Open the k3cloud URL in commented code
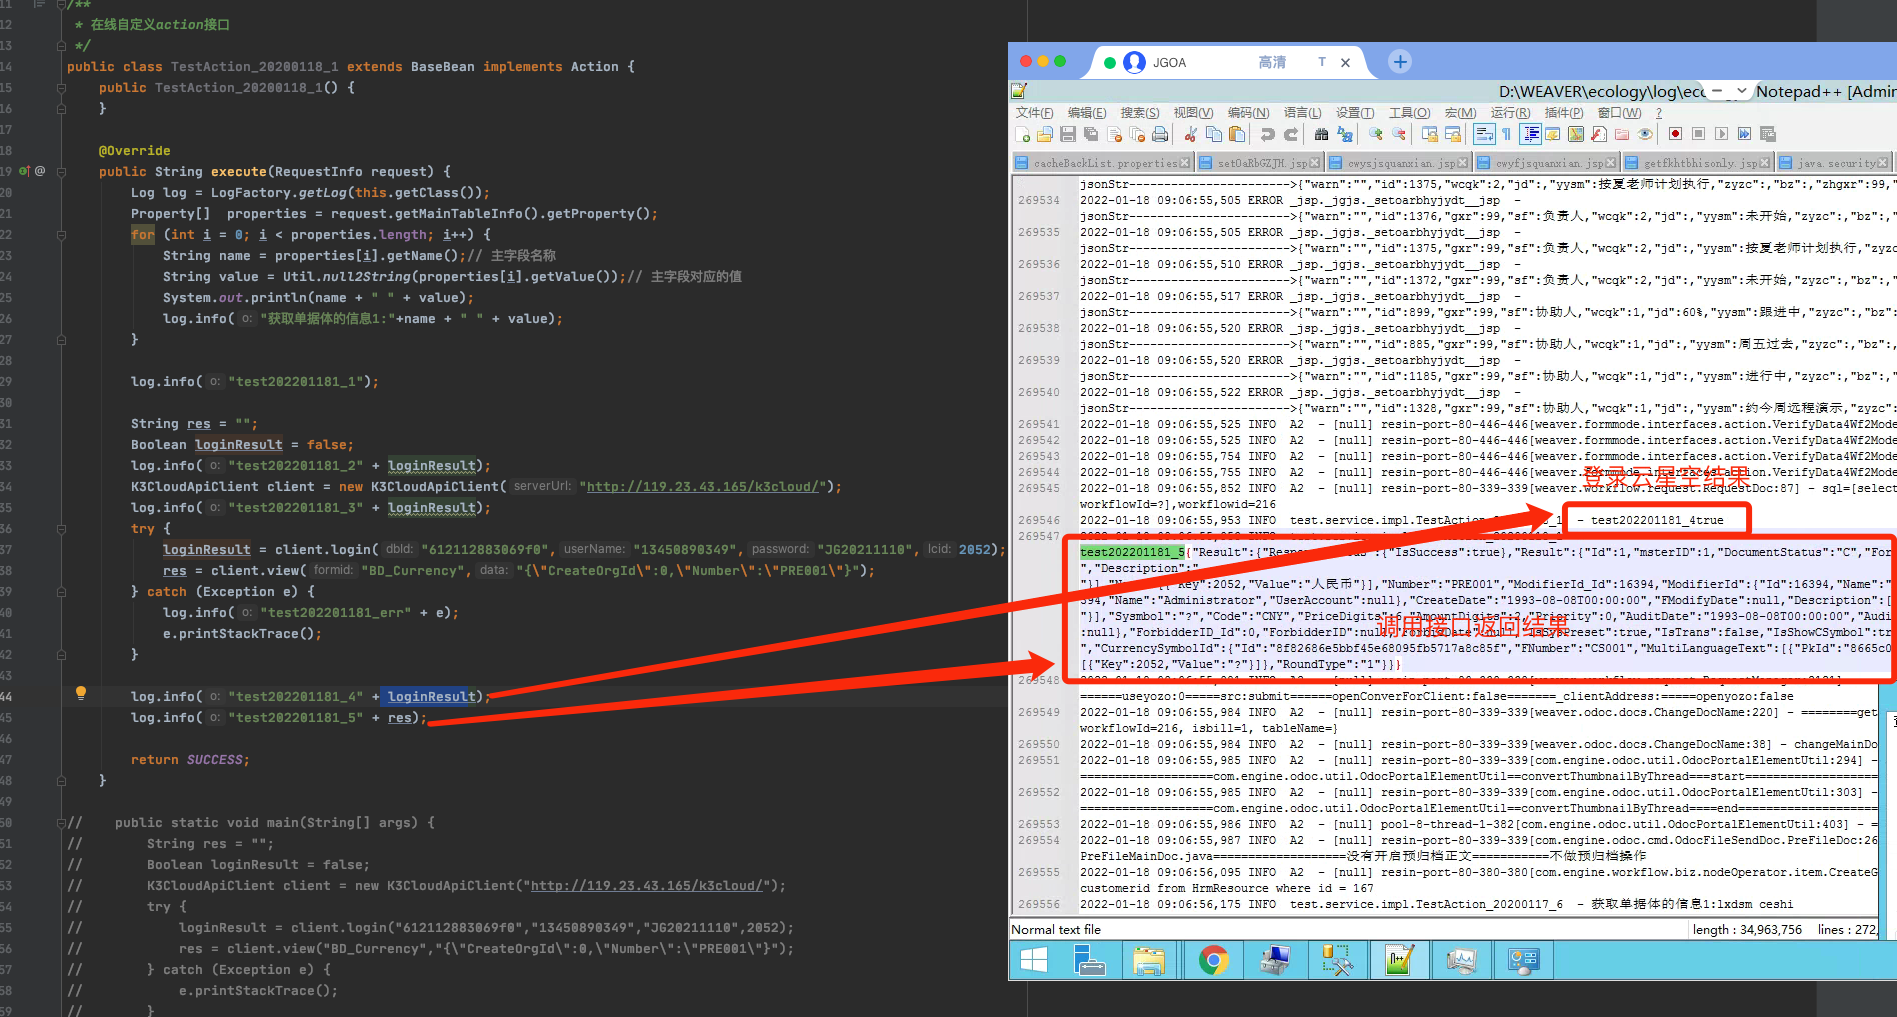Screen dimensions: 1897x1017 649,886
